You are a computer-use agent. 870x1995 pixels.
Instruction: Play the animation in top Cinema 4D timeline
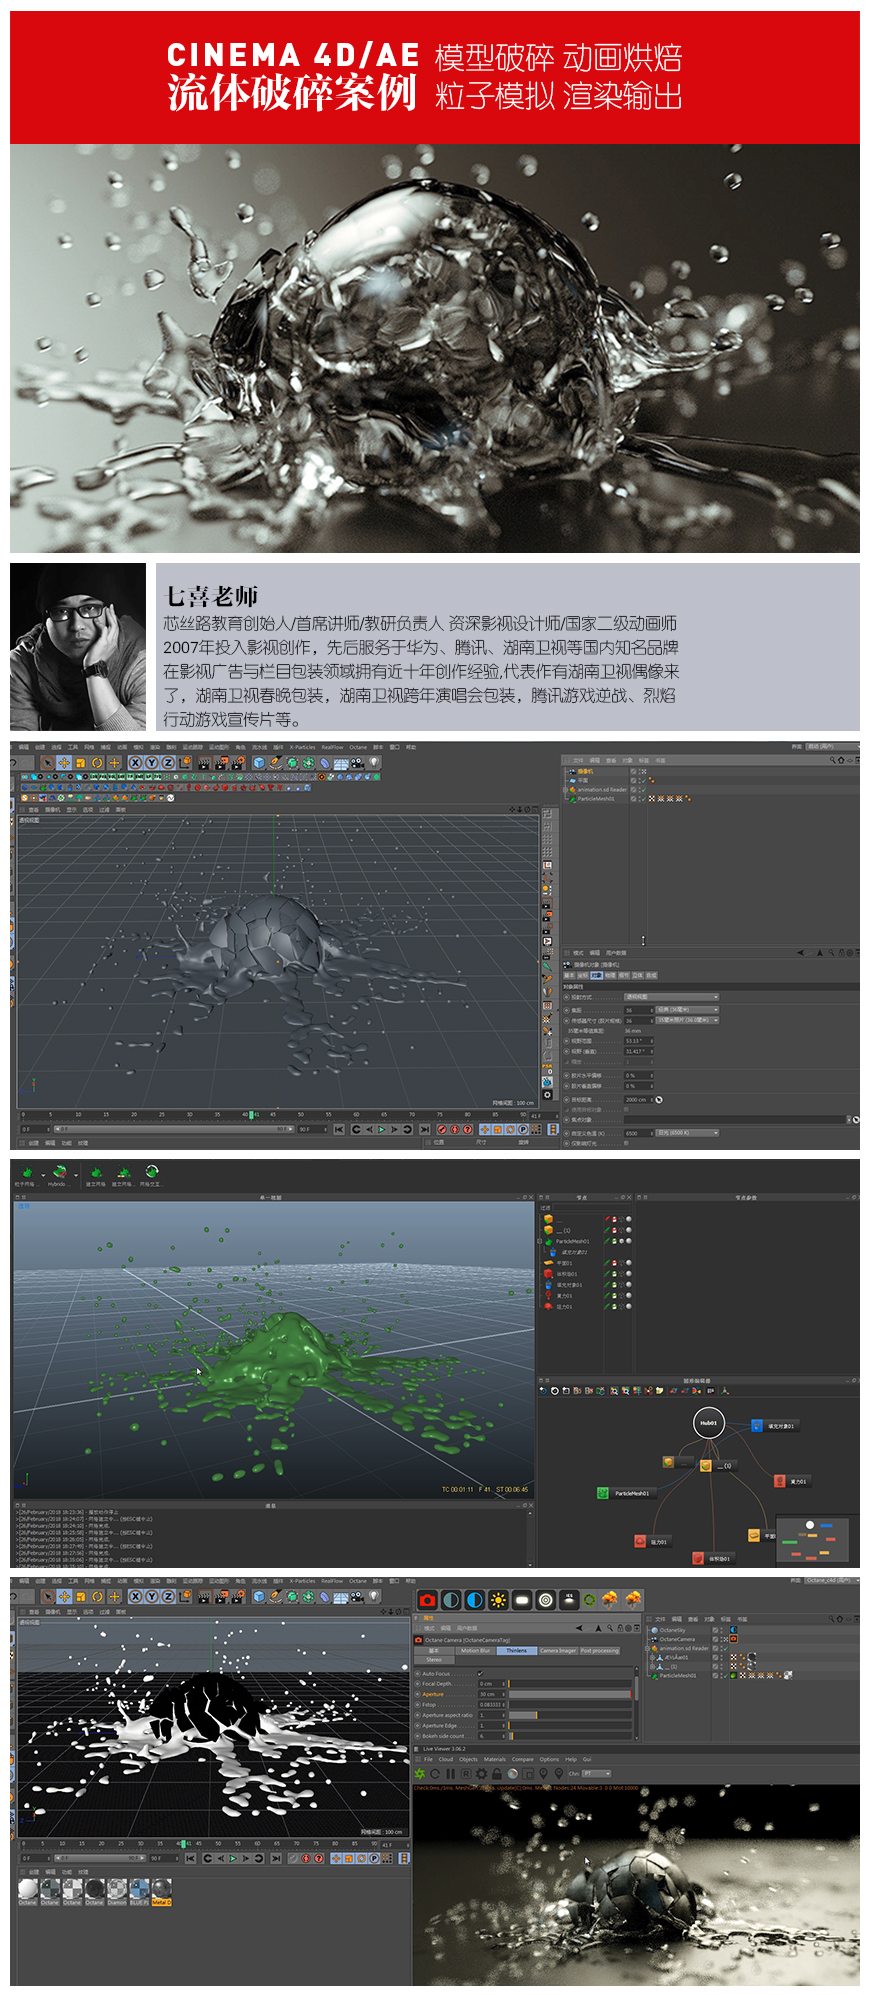click(x=381, y=1129)
